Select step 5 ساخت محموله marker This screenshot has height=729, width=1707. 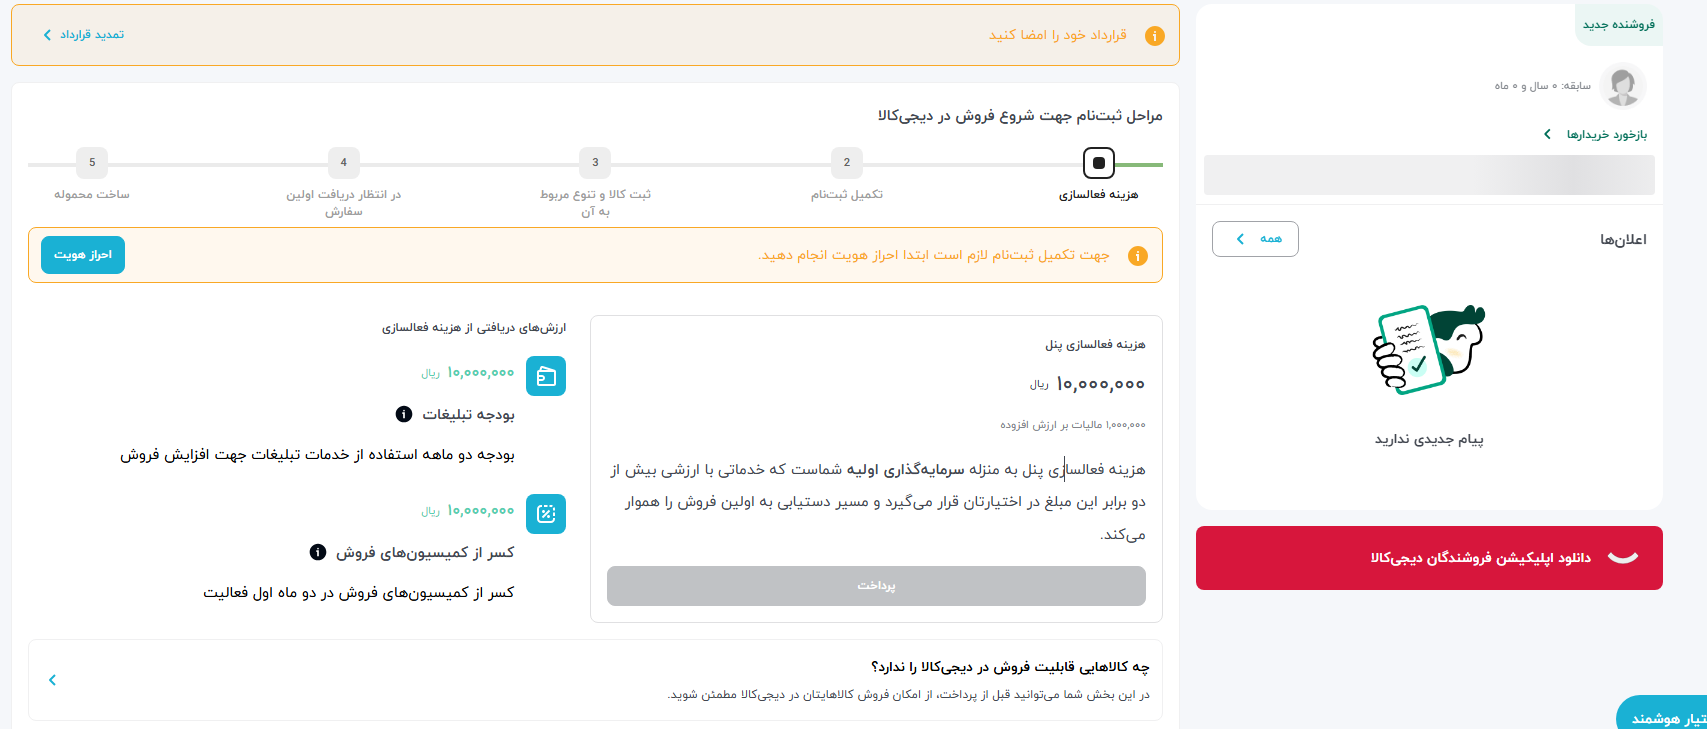(92, 162)
